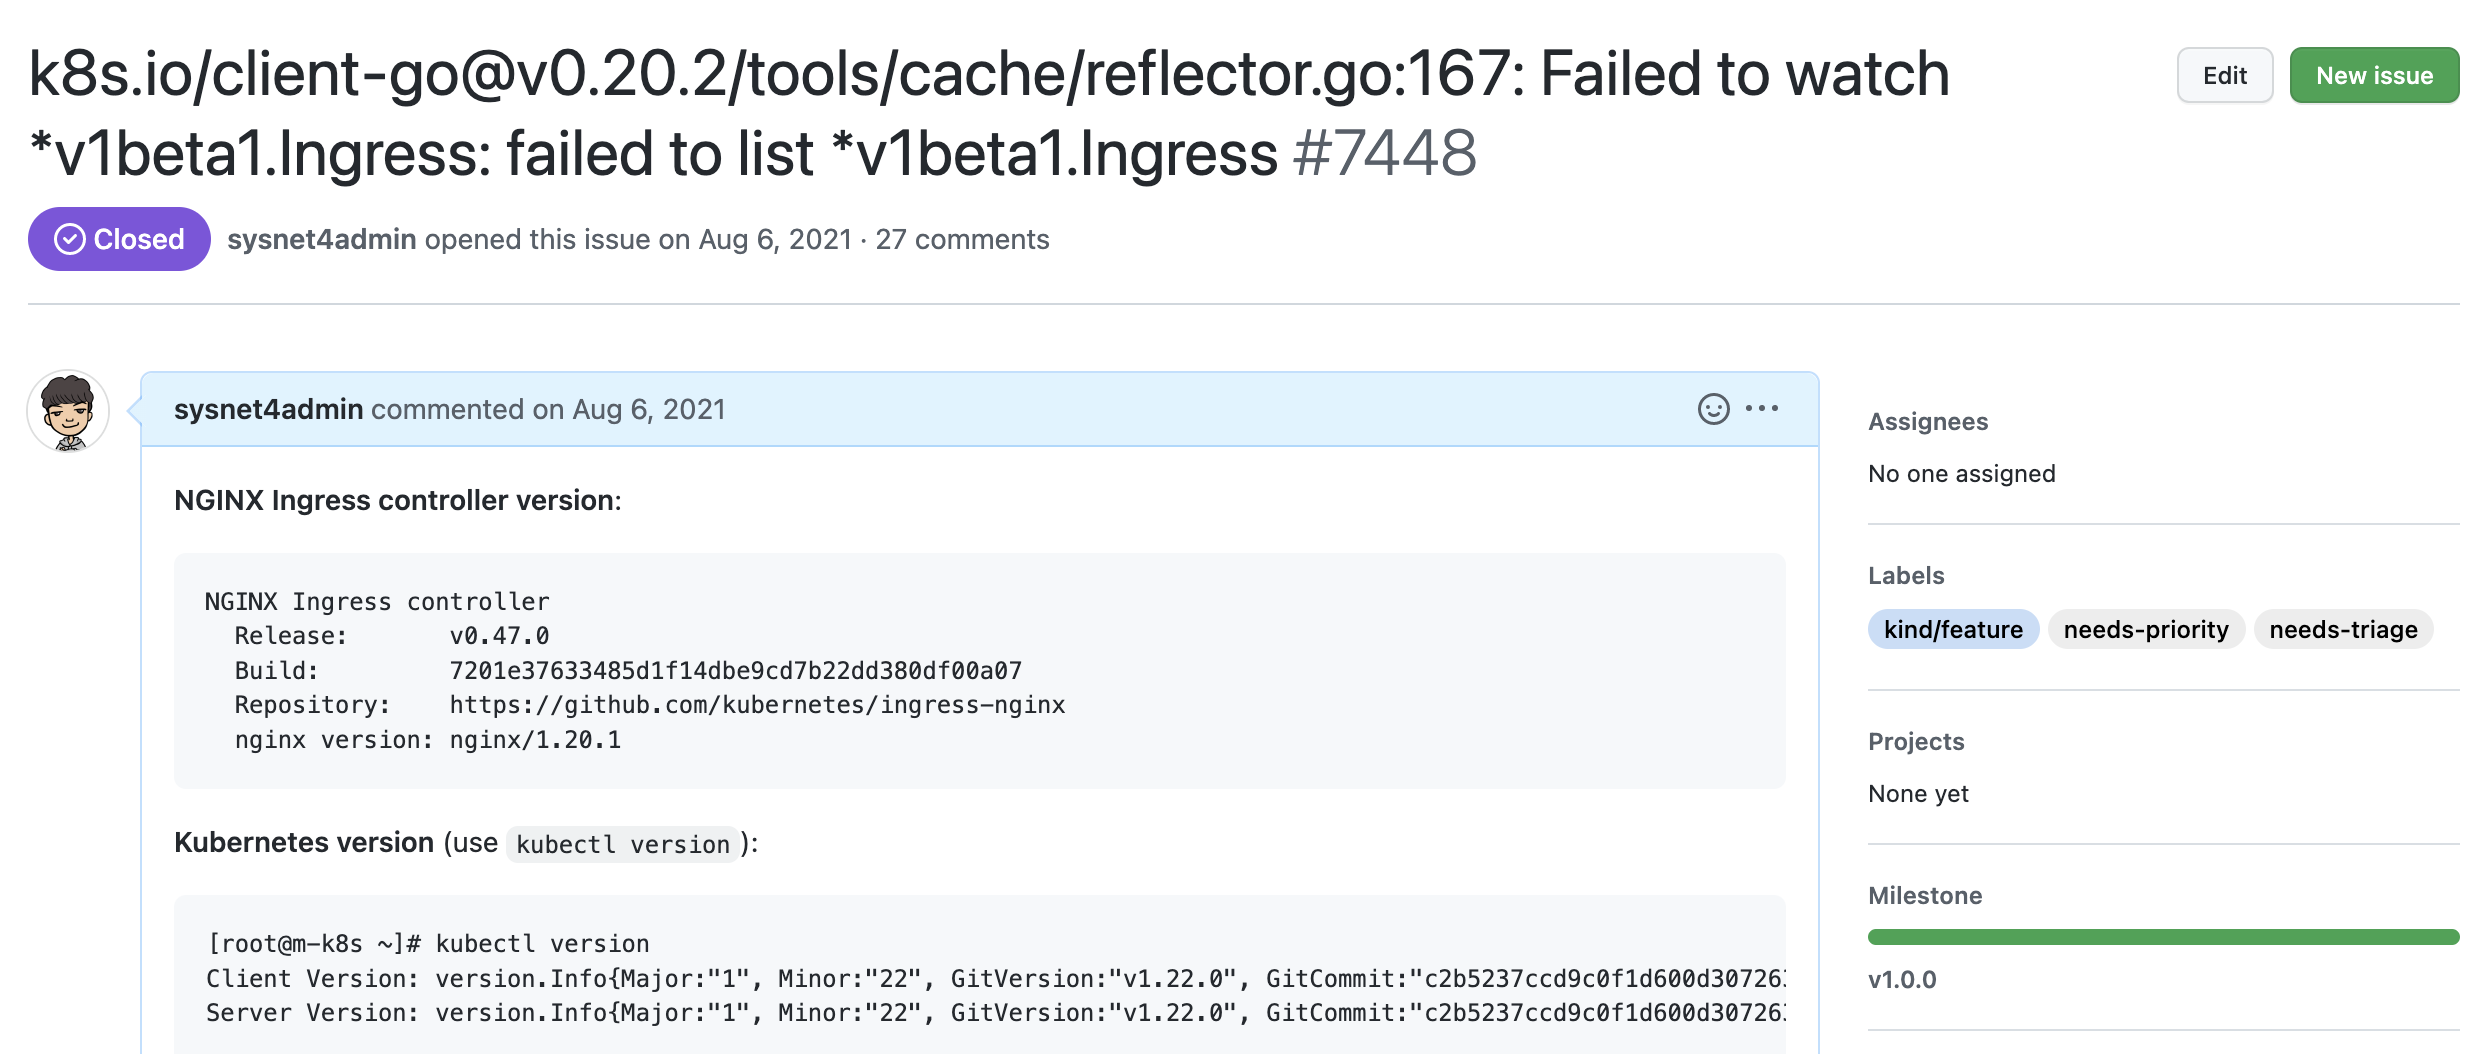The width and height of the screenshot is (2492, 1054).
Task: Select the kind/feature label
Action: point(1953,630)
